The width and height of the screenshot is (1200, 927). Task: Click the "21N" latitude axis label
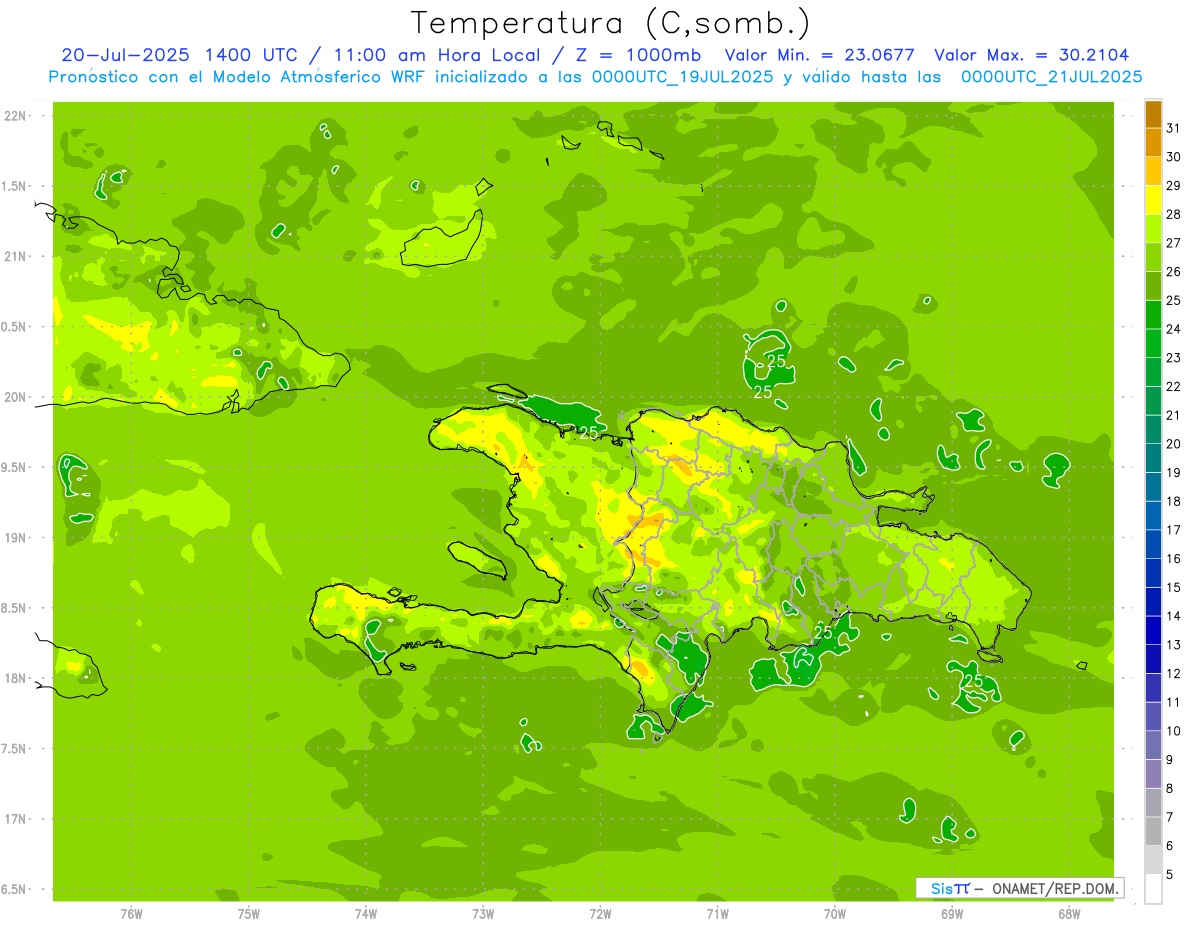tap(15, 256)
